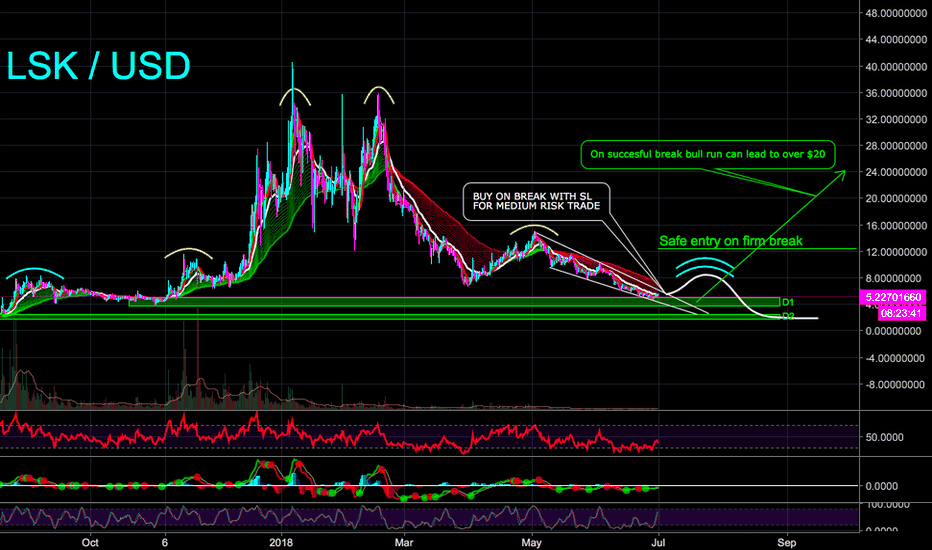This screenshot has height=550, width=932.
Task: Click the D2 support zone label
Action: coord(788,316)
